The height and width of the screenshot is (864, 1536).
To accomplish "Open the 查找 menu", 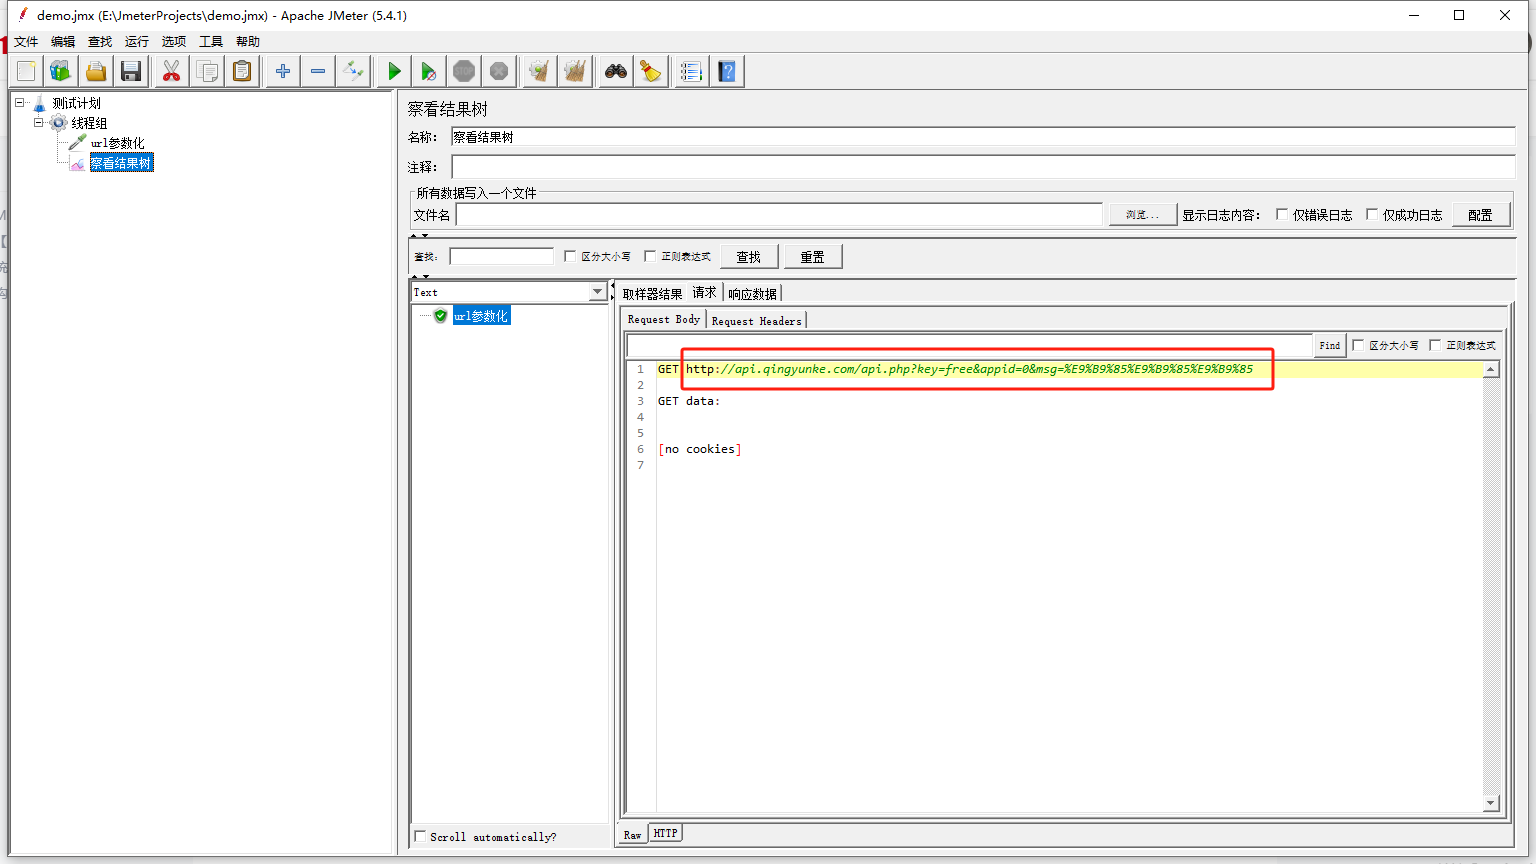I will click(x=100, y=42).
